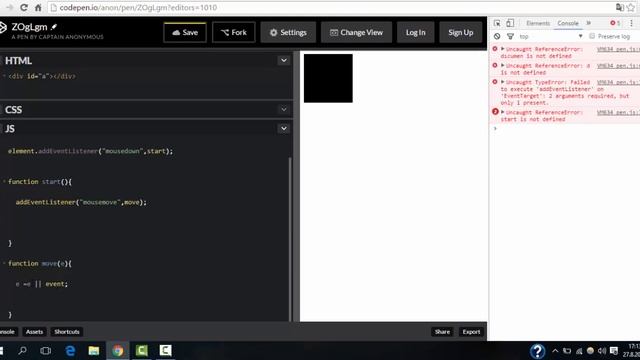Collapse the HTML editor with its chevron
640x360 pixels.
(x=284, y=60)
